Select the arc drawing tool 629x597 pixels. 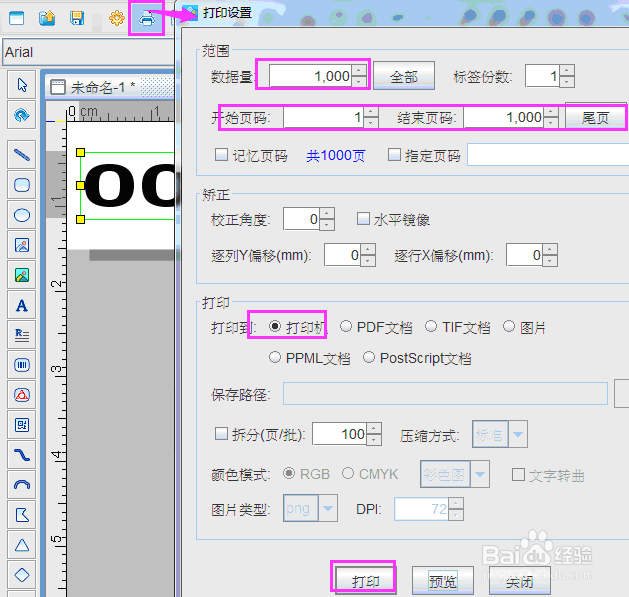(22, 485)
